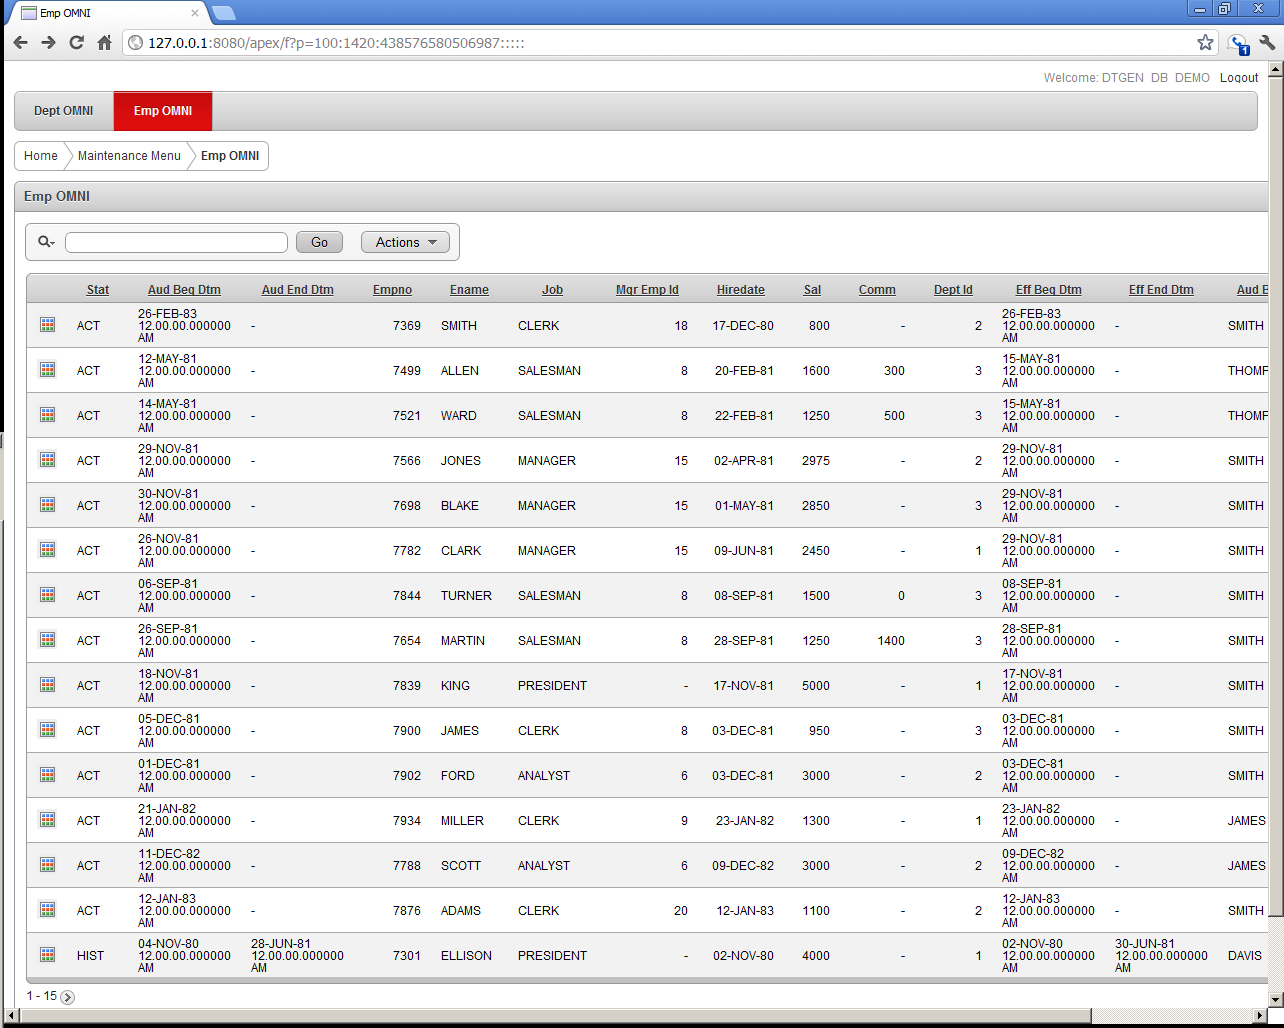Image resolution: width=1284 pixels, height=1028 pixels.
Task: Open the row editor icon for SMITH
Action: (46, 324)
